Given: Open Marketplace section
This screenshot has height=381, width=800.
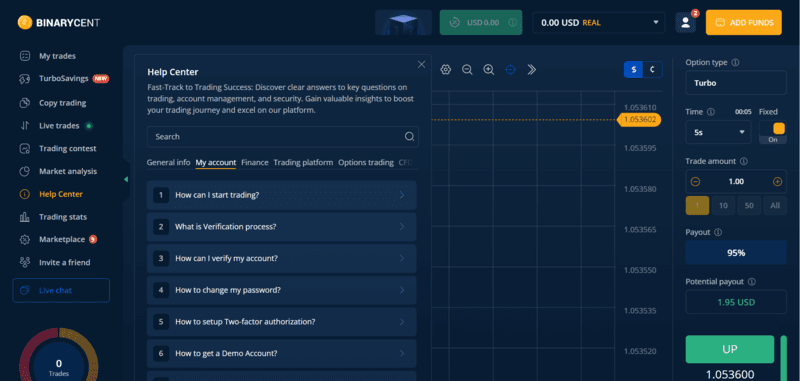Looking at the screenshot, I should [58, 240].
